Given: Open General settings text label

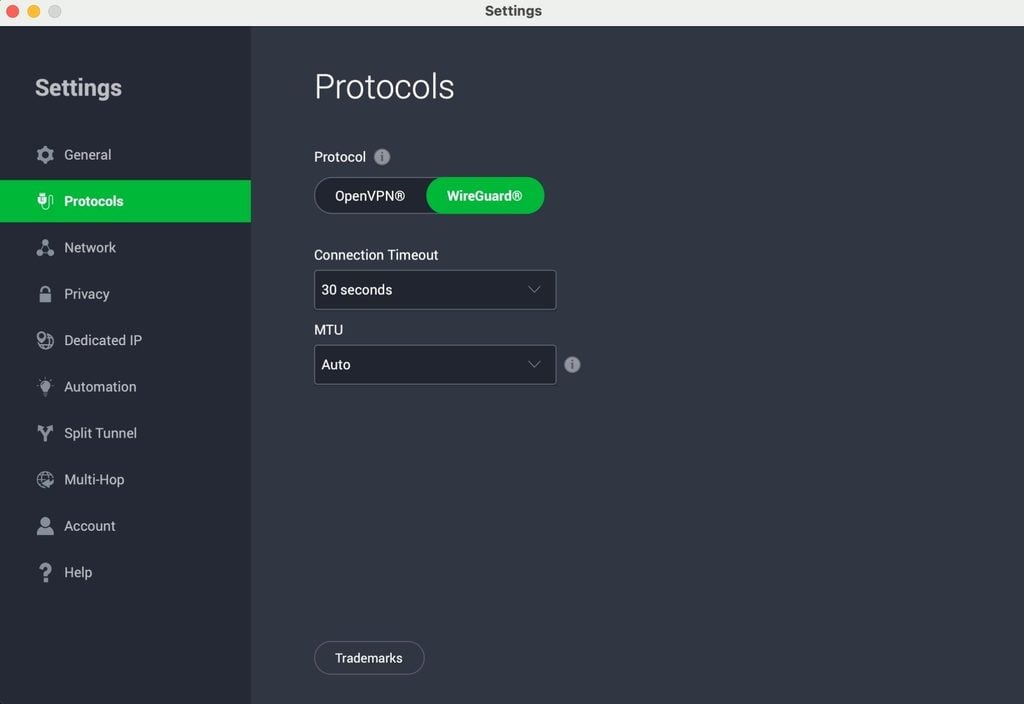Looking at the screenshot, I should [88, 155].
